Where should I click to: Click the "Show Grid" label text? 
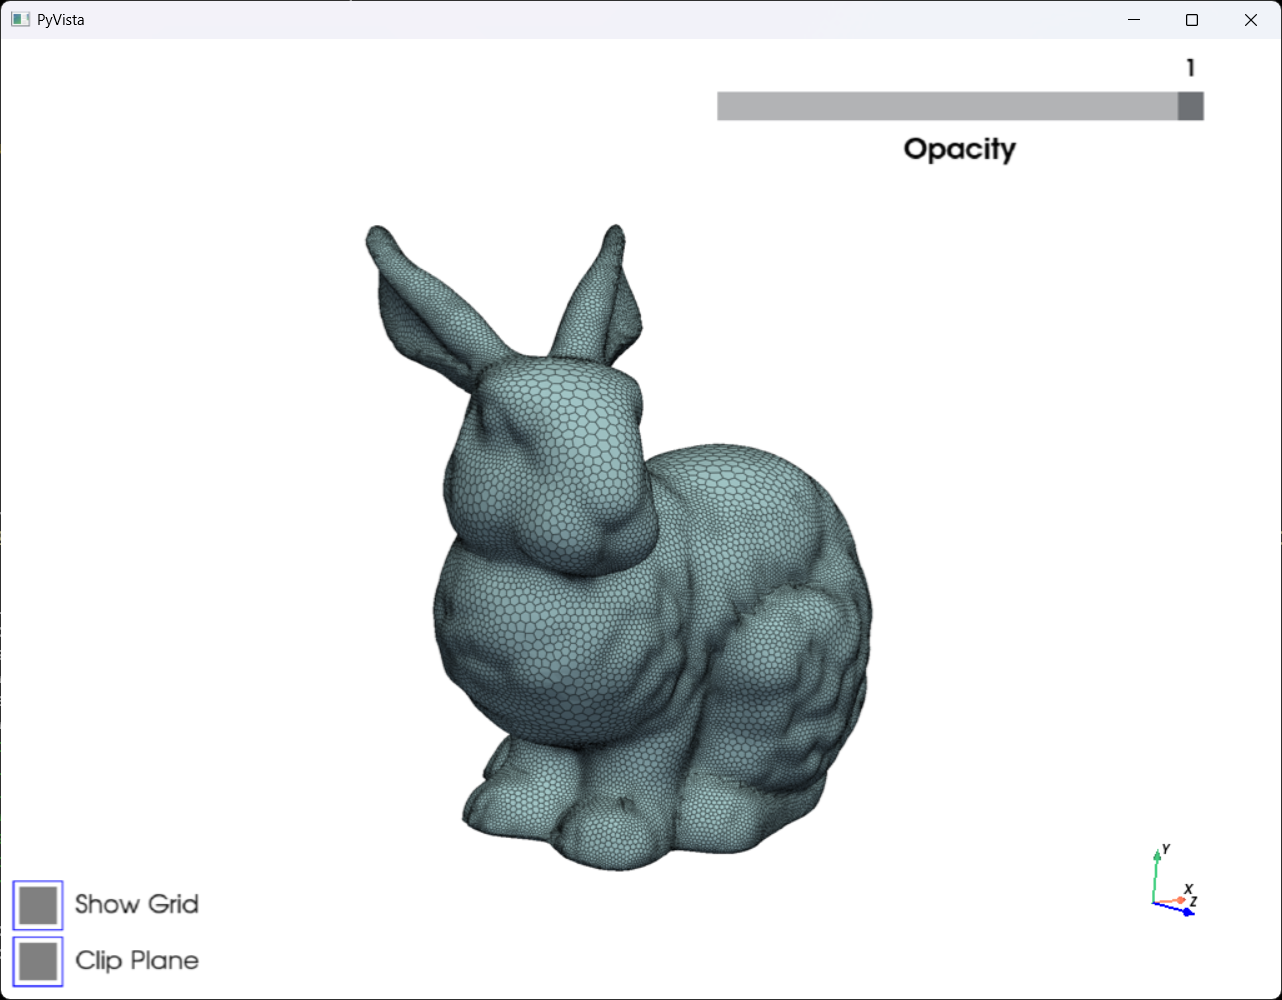click(137, 904)
